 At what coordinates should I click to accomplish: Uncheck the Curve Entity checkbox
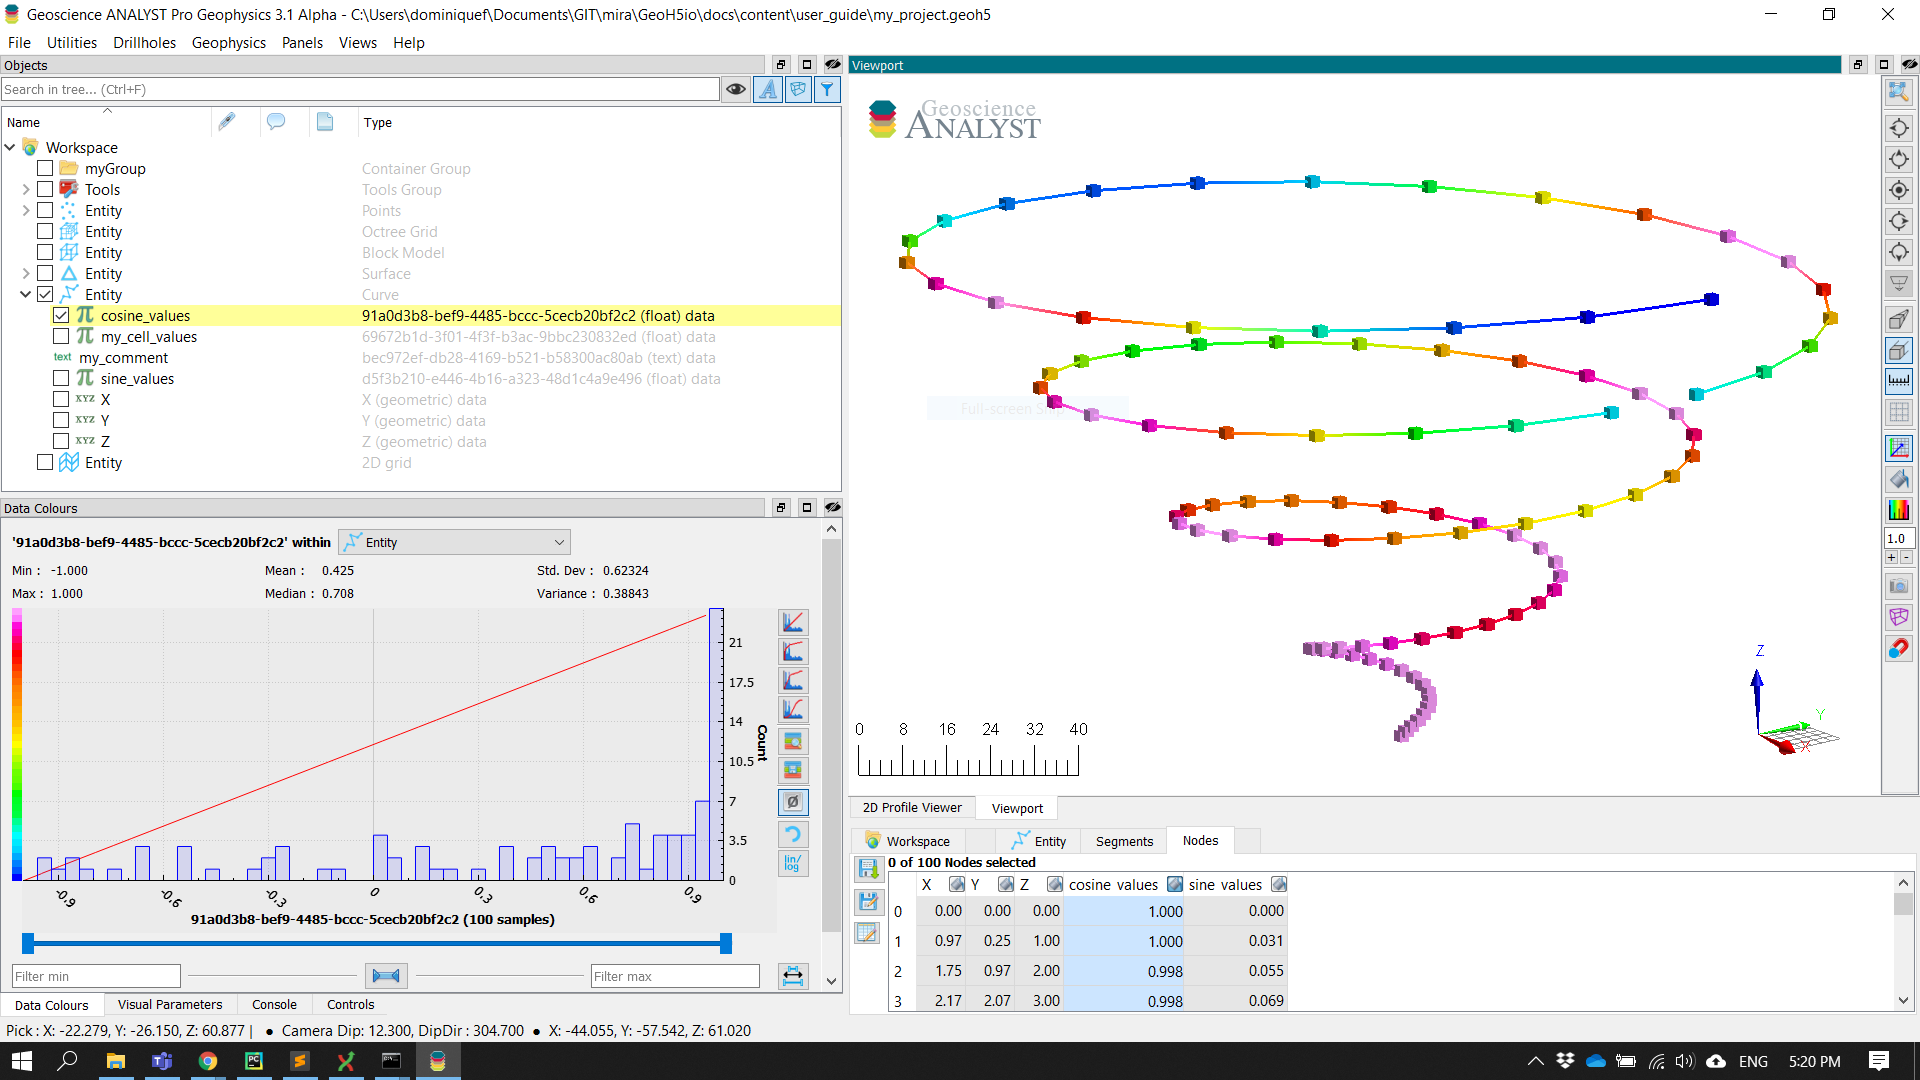[45, 294]
